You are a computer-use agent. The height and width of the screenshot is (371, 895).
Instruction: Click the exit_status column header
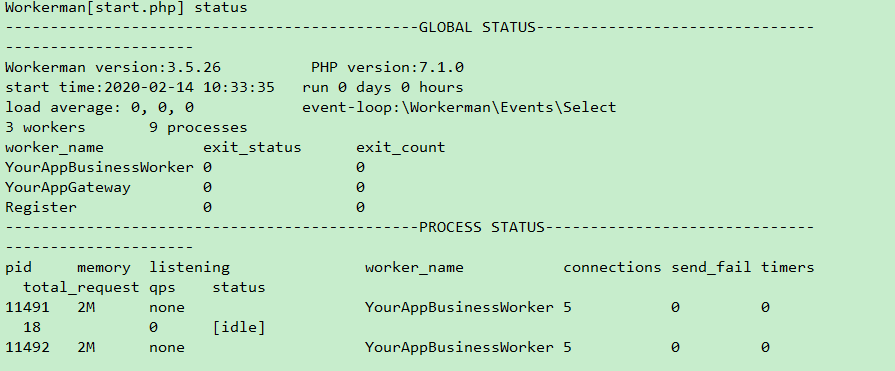click(x=252, y=147)
